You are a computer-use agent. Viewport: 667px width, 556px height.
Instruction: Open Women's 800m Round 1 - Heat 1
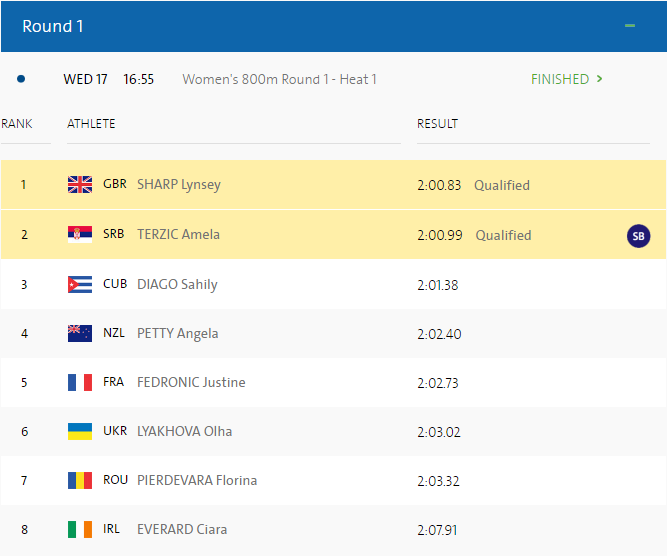click(279, 79)
